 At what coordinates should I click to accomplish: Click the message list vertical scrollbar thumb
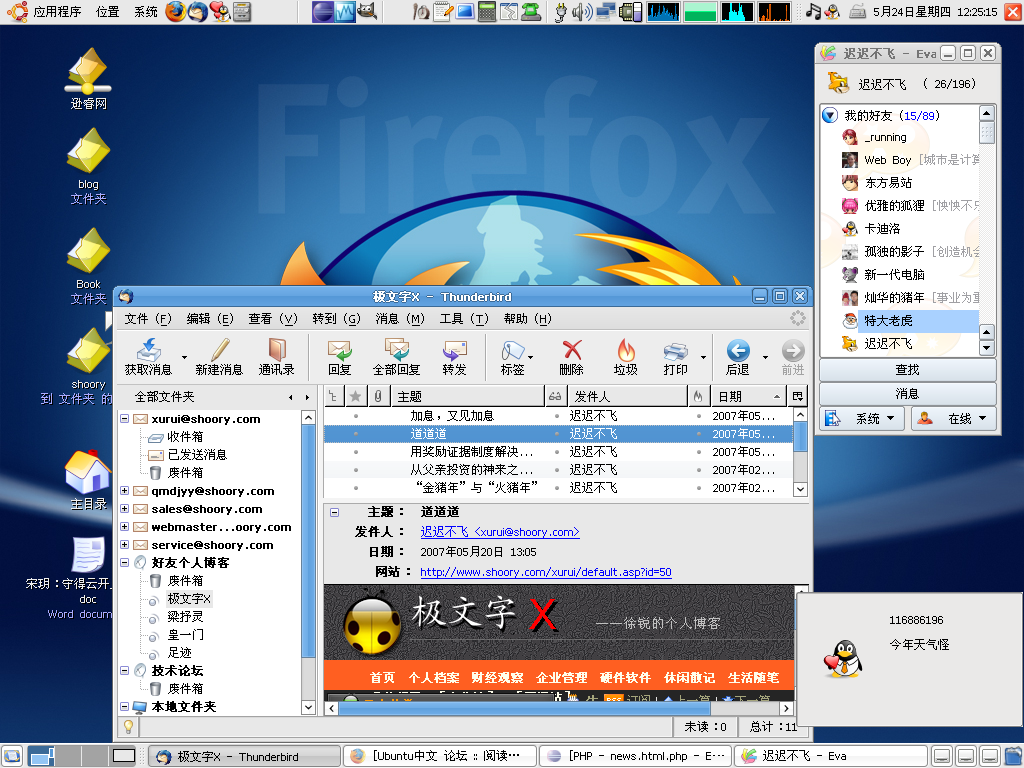(x=801, y=434)
